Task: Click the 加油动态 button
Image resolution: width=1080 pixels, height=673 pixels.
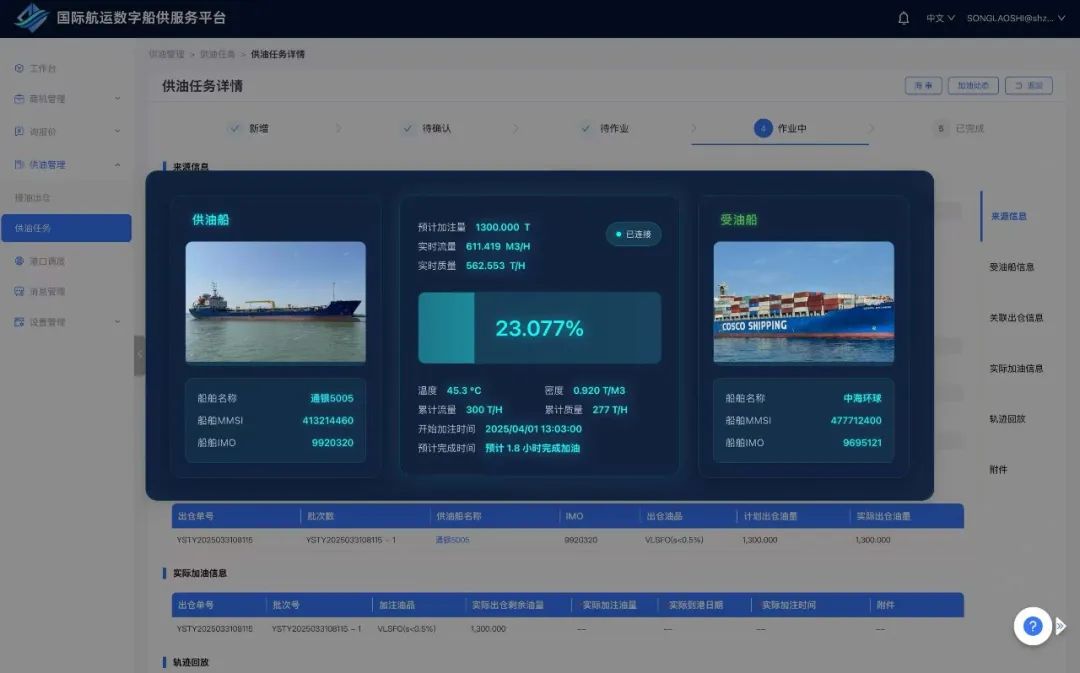Action: click(x=973, y=85)
